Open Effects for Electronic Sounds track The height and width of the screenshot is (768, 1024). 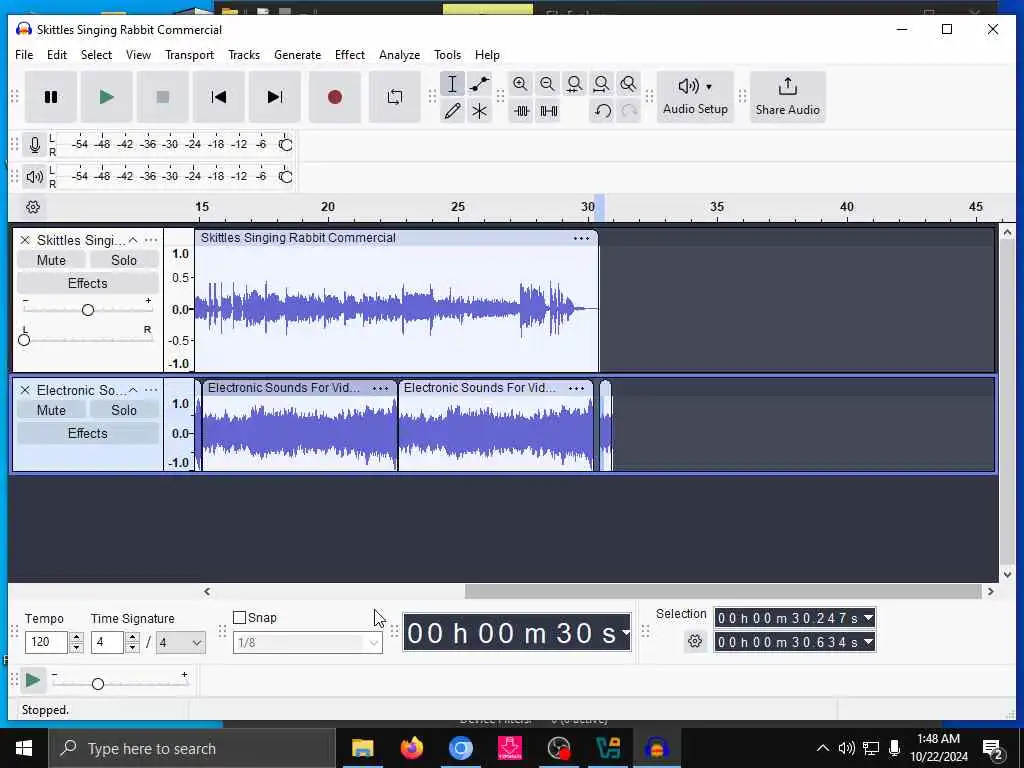point(88,433)
